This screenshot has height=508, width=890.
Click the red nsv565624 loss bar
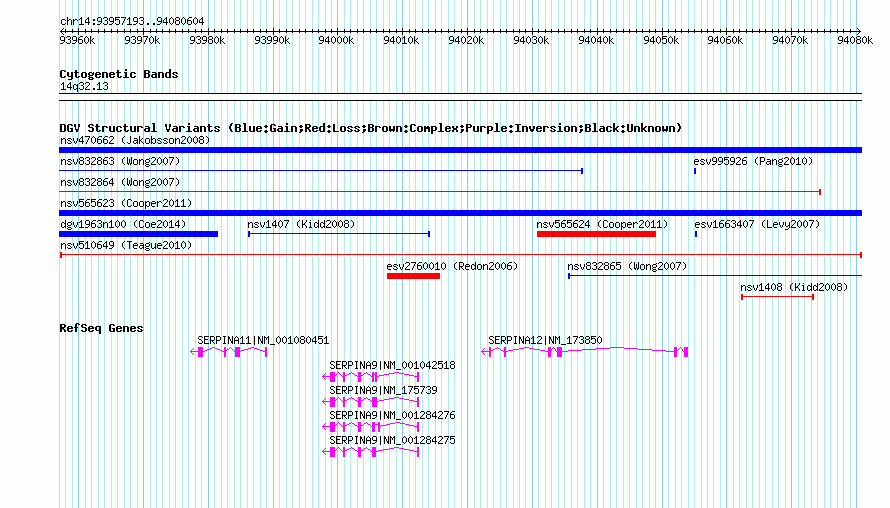597,234
